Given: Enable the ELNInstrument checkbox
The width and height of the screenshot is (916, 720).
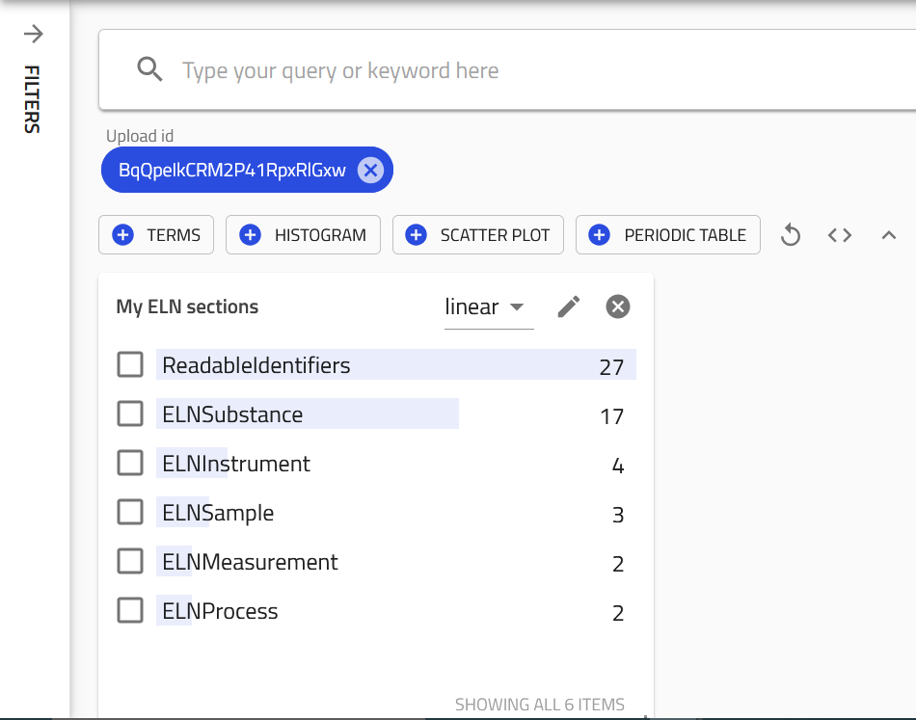Looking at the screenshot, I should coord(130,463).
